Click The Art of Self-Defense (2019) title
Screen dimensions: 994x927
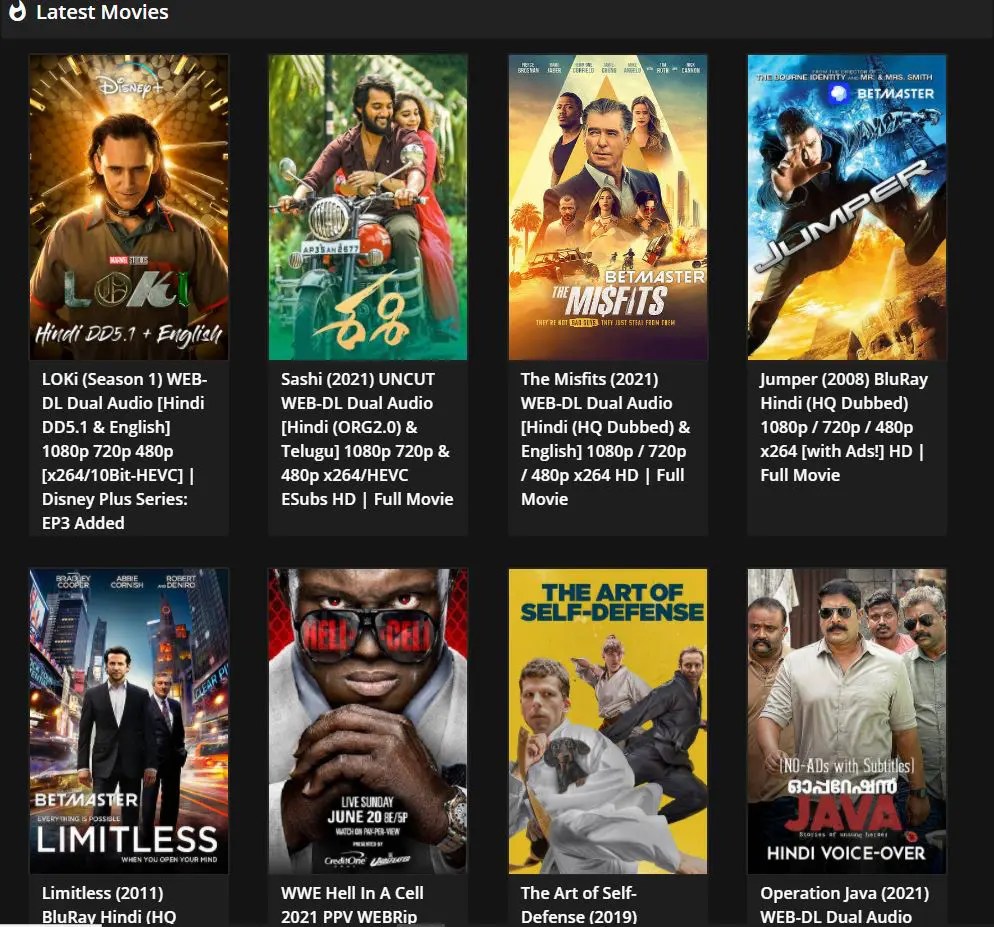tap(579, 905)
